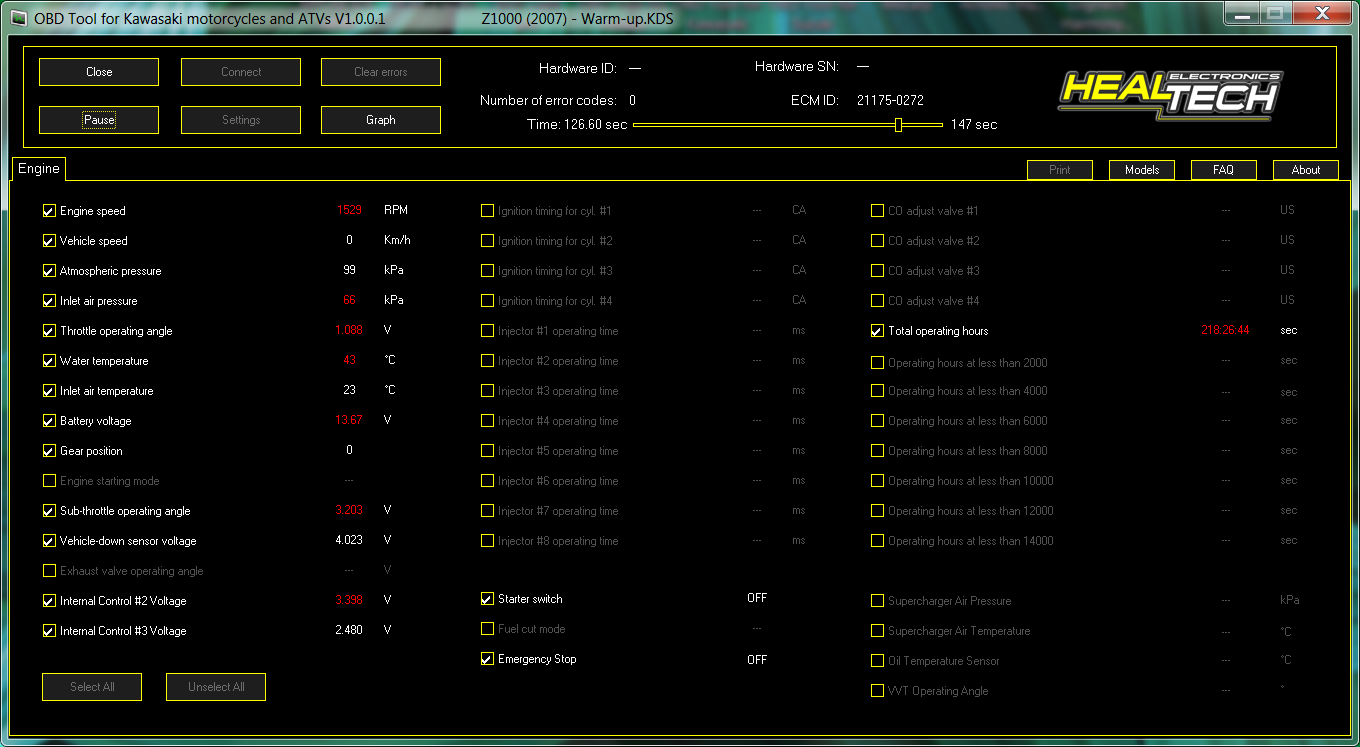Uncheck the Engine speed checkbox
The width and height of the screenshot is (1360, 747).
49,211
